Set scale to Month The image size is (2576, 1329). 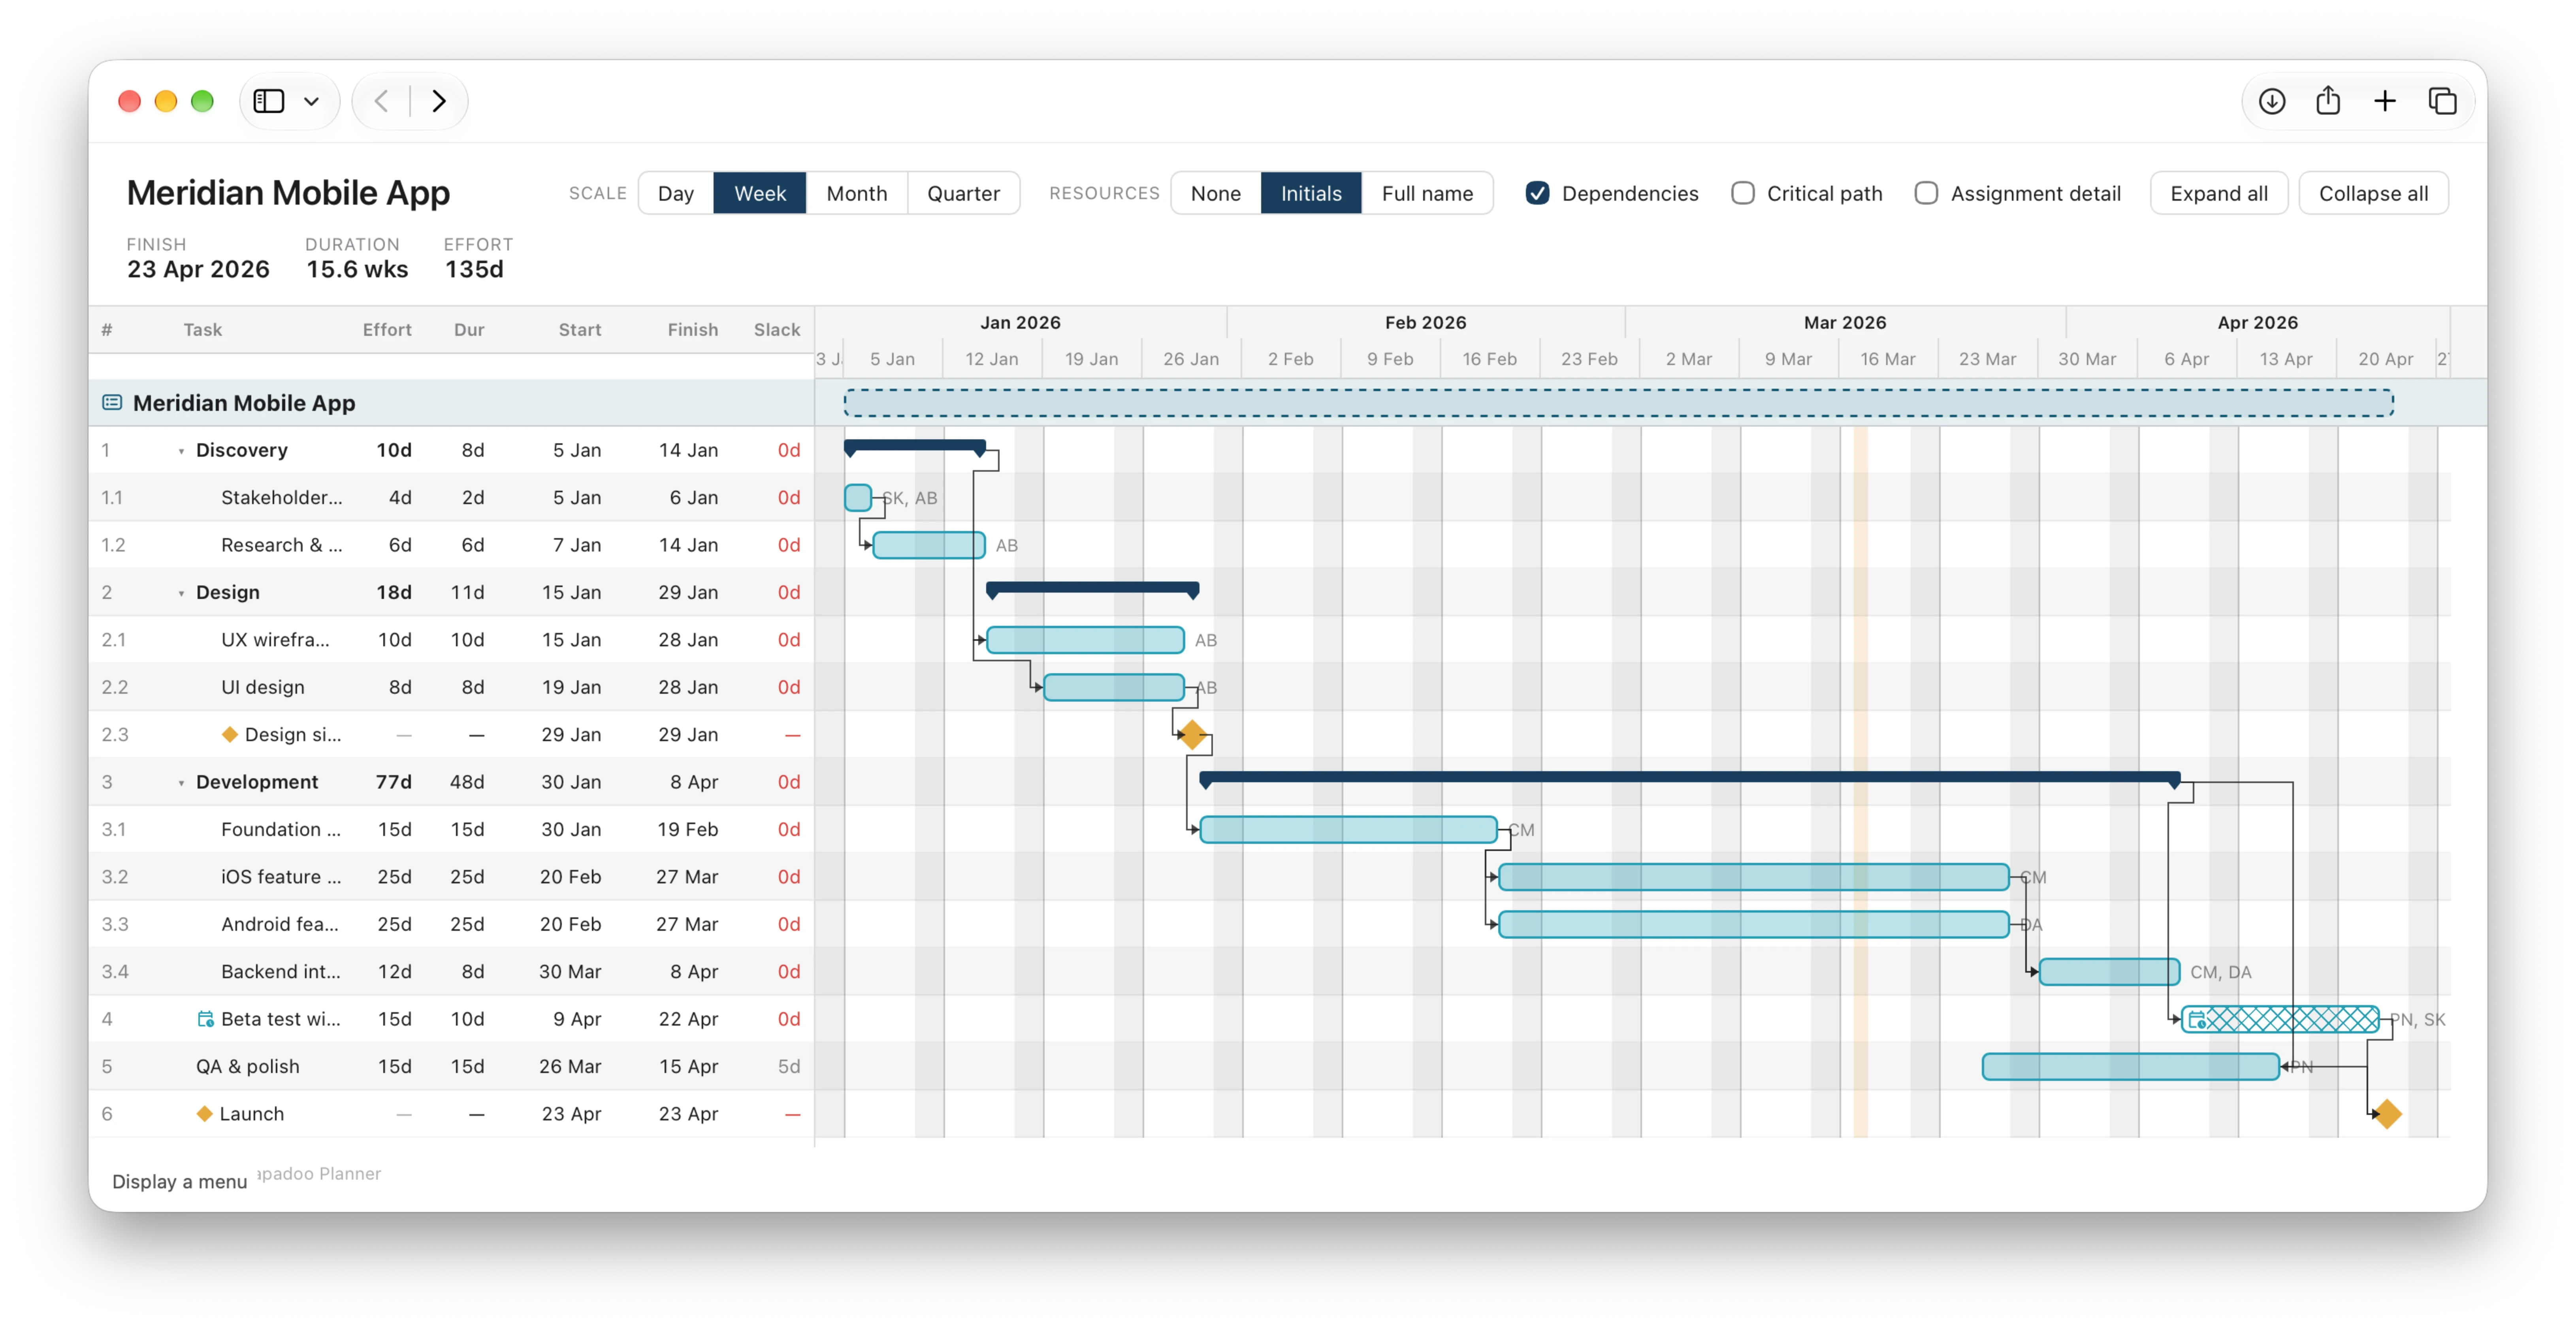856,193
